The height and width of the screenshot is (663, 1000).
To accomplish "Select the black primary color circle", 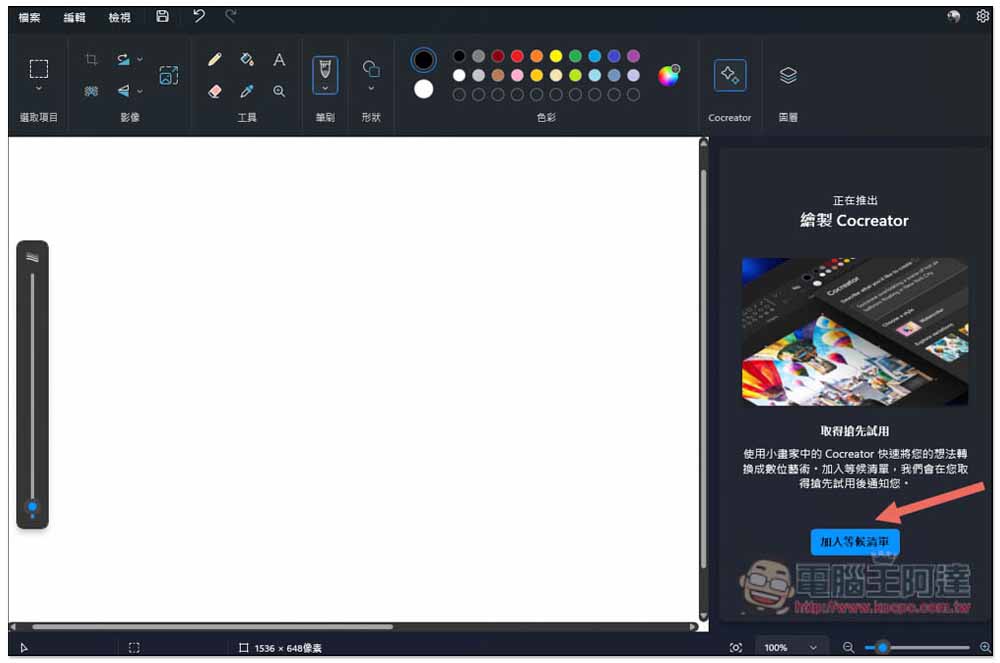I will [423, 60].
